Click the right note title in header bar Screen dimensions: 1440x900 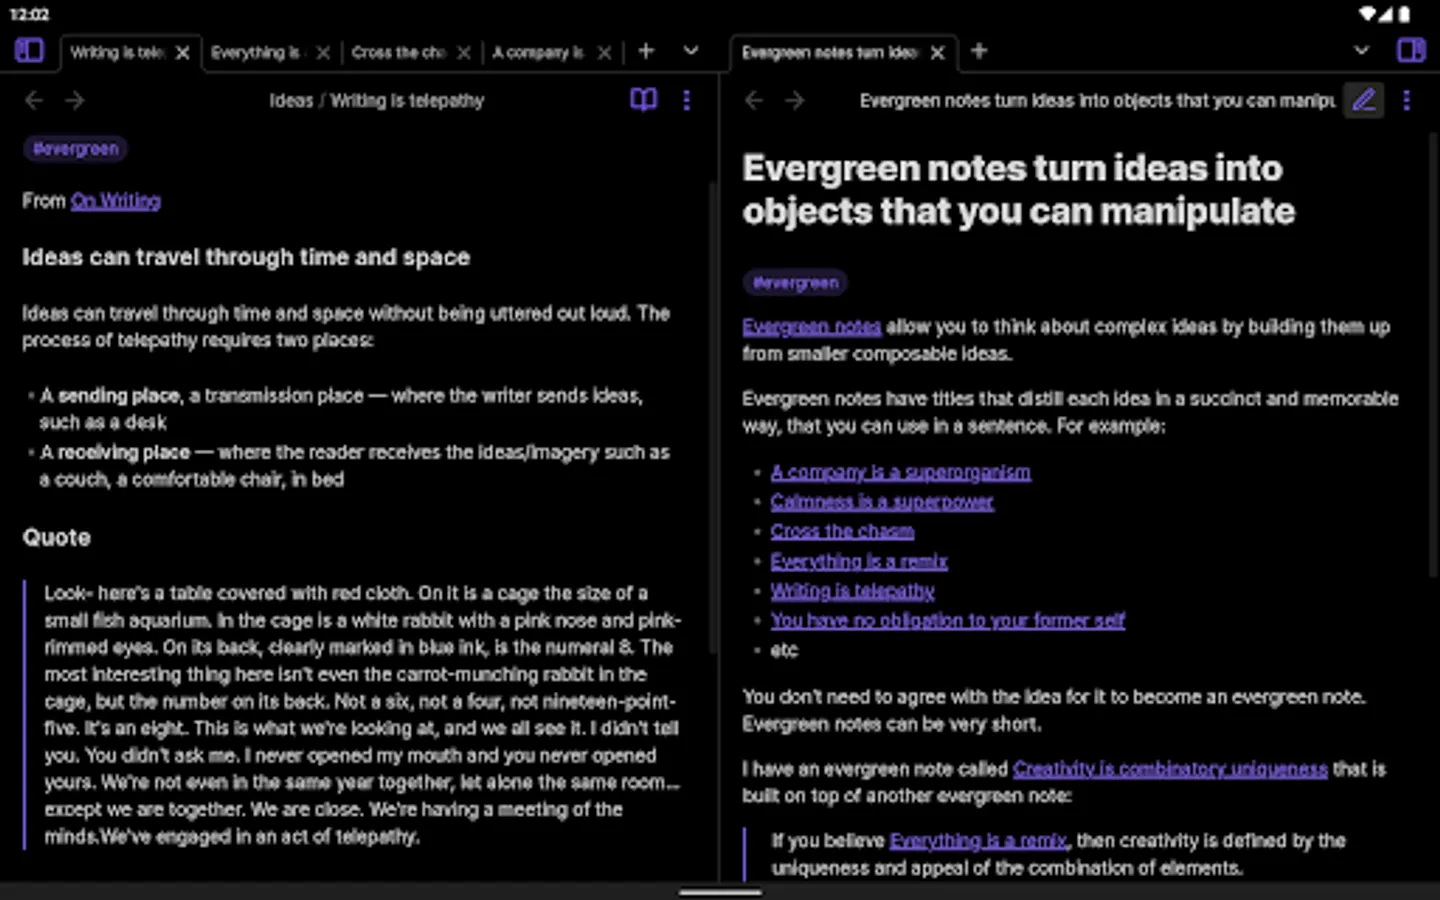(1097, 100)
